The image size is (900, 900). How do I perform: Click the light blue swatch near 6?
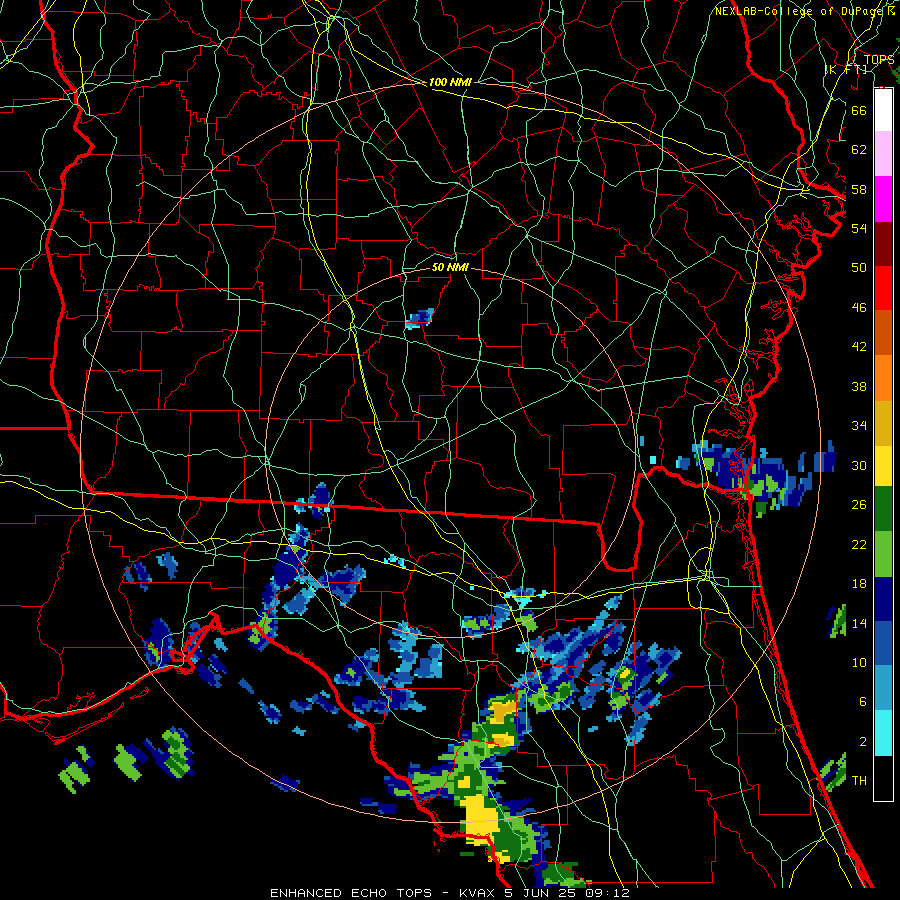pyautogui.click(x=883, y=688)
